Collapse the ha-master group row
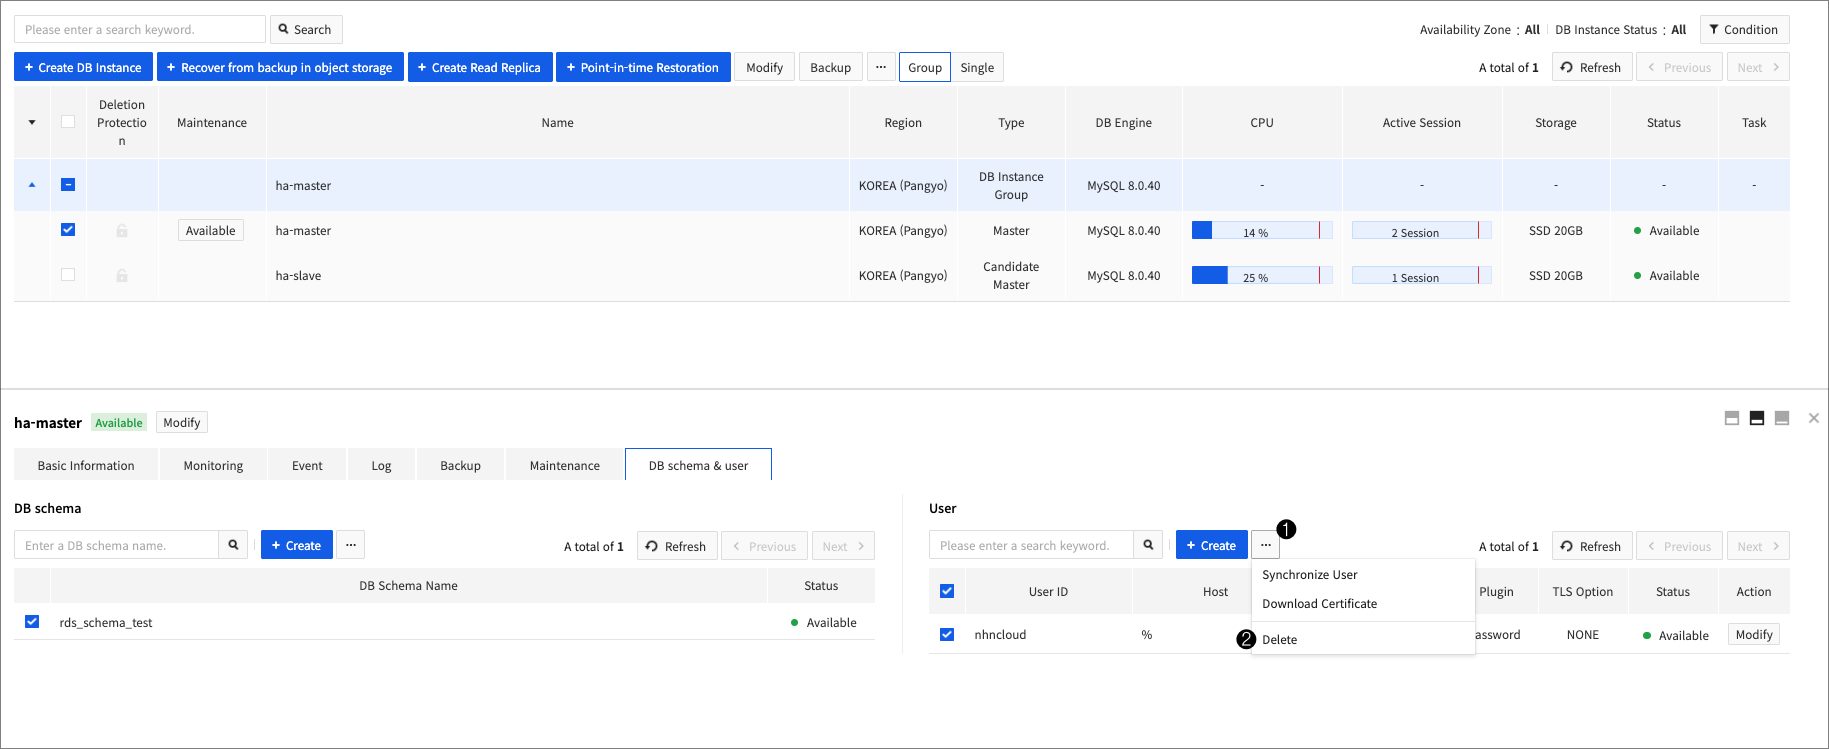1829x749 pixels. click(32, 185)
